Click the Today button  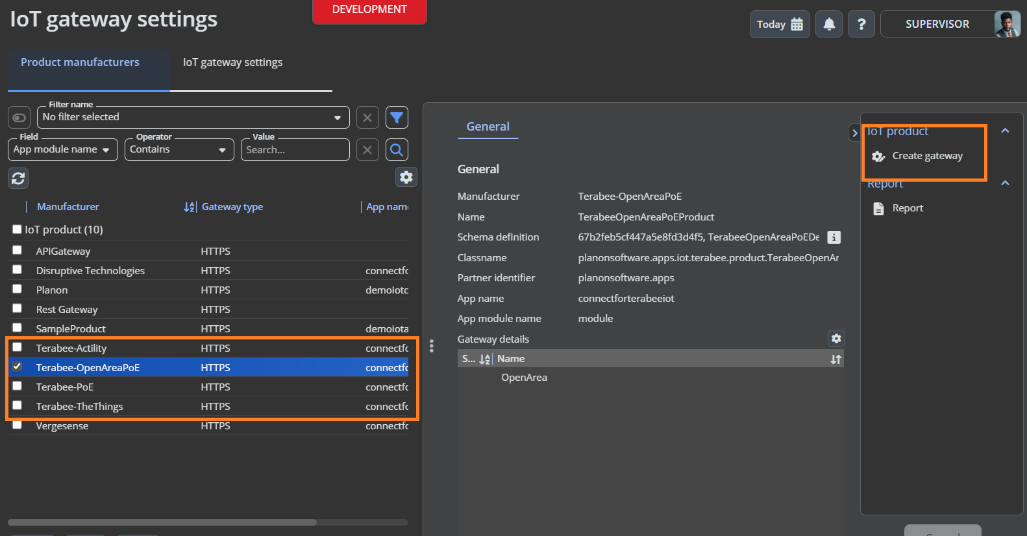tap(779, 24)
